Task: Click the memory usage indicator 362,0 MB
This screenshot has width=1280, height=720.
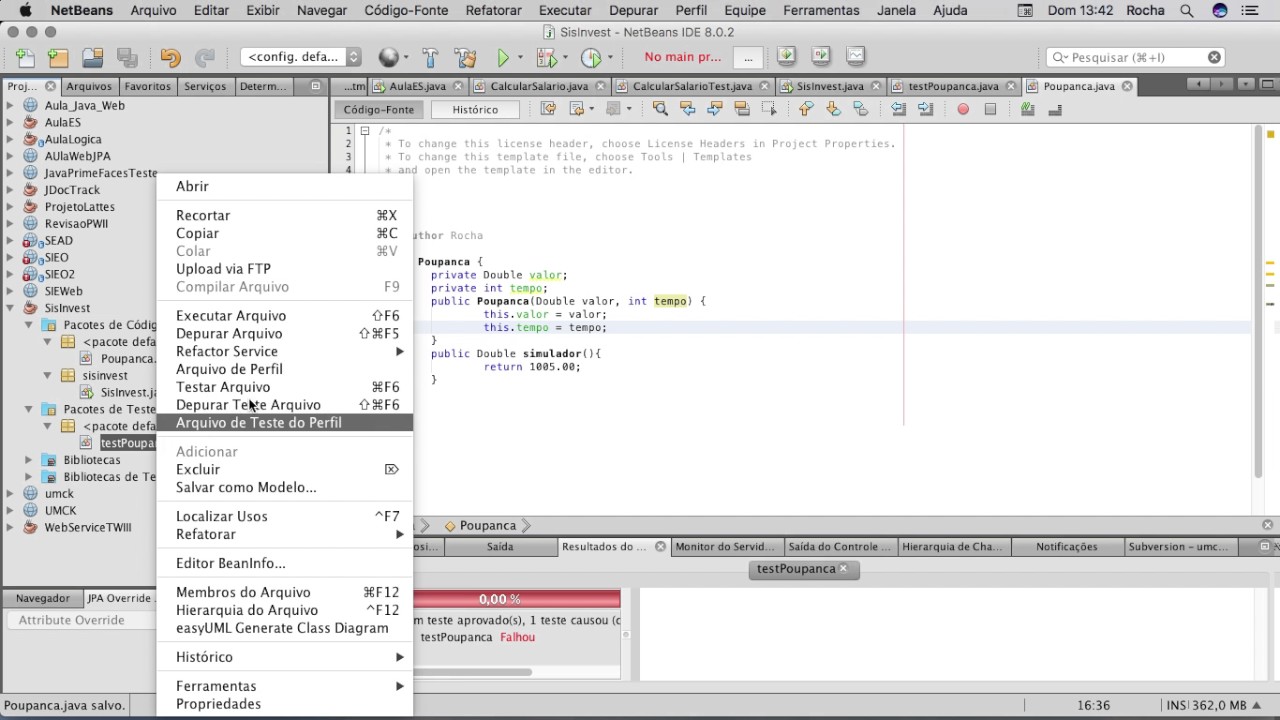Action: coord(1219,705)
